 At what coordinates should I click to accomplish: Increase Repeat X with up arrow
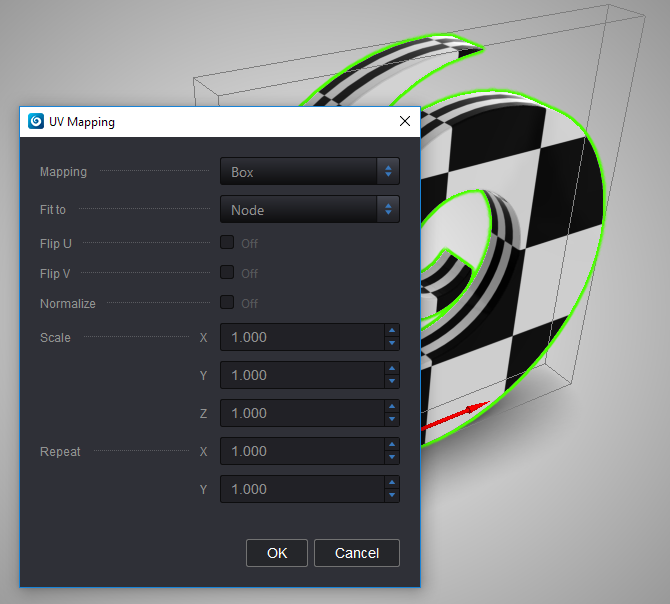[392, 445]
